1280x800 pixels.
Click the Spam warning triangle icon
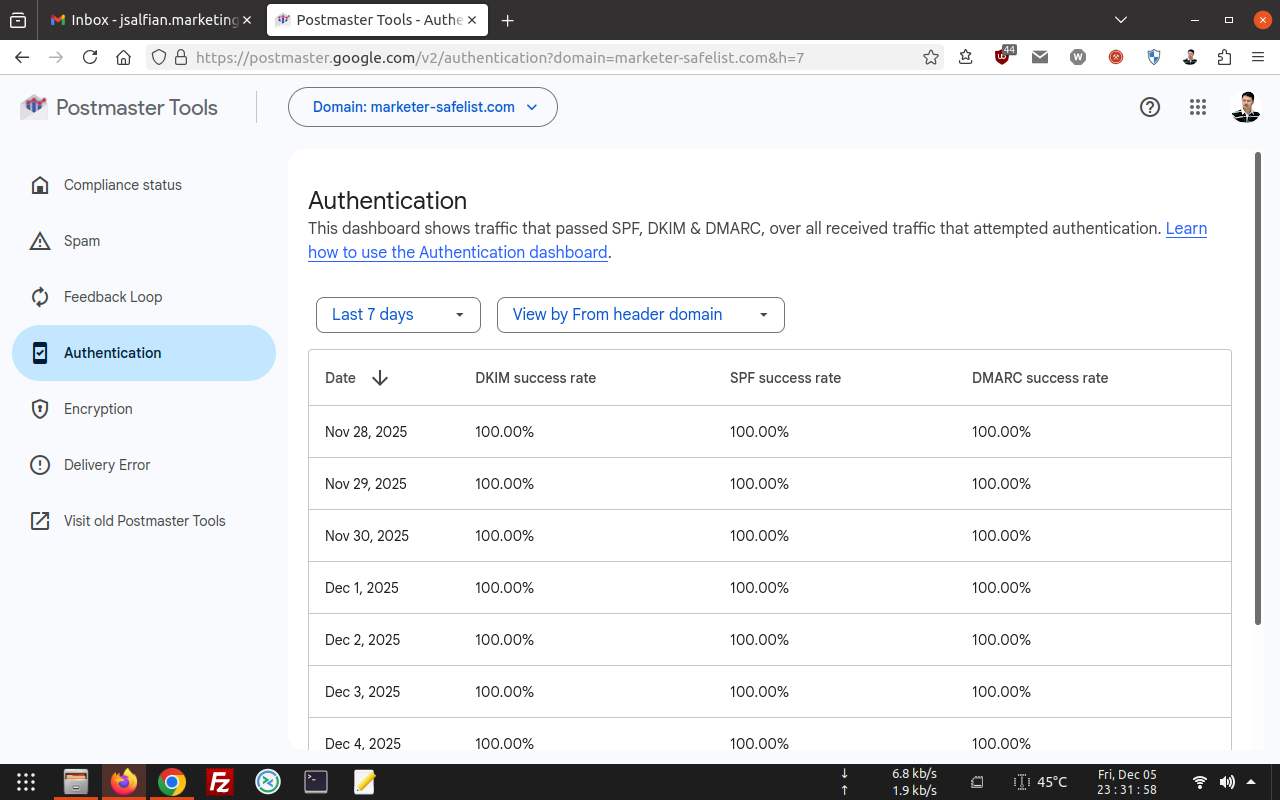(x=40, y=241)
